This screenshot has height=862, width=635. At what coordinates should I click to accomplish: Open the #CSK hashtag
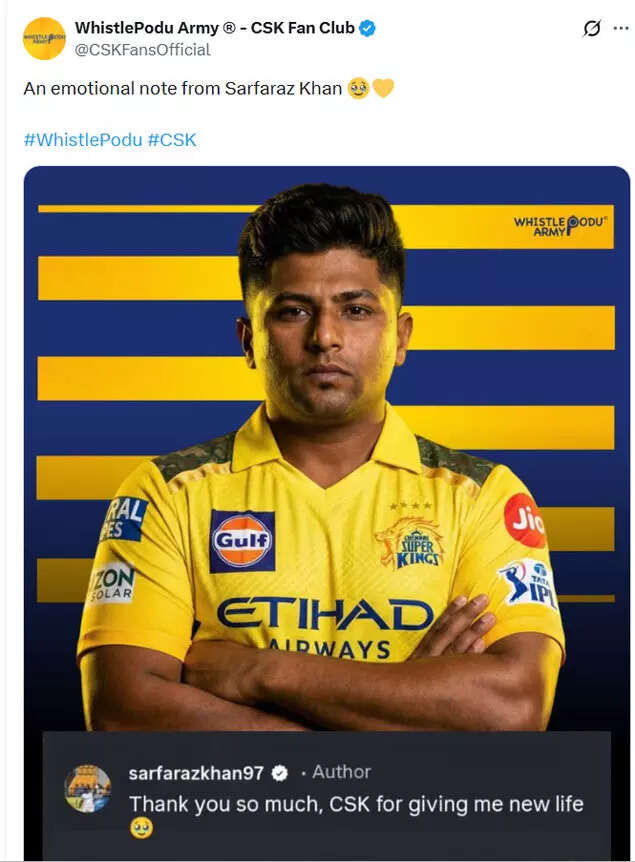tap(172, 140)
